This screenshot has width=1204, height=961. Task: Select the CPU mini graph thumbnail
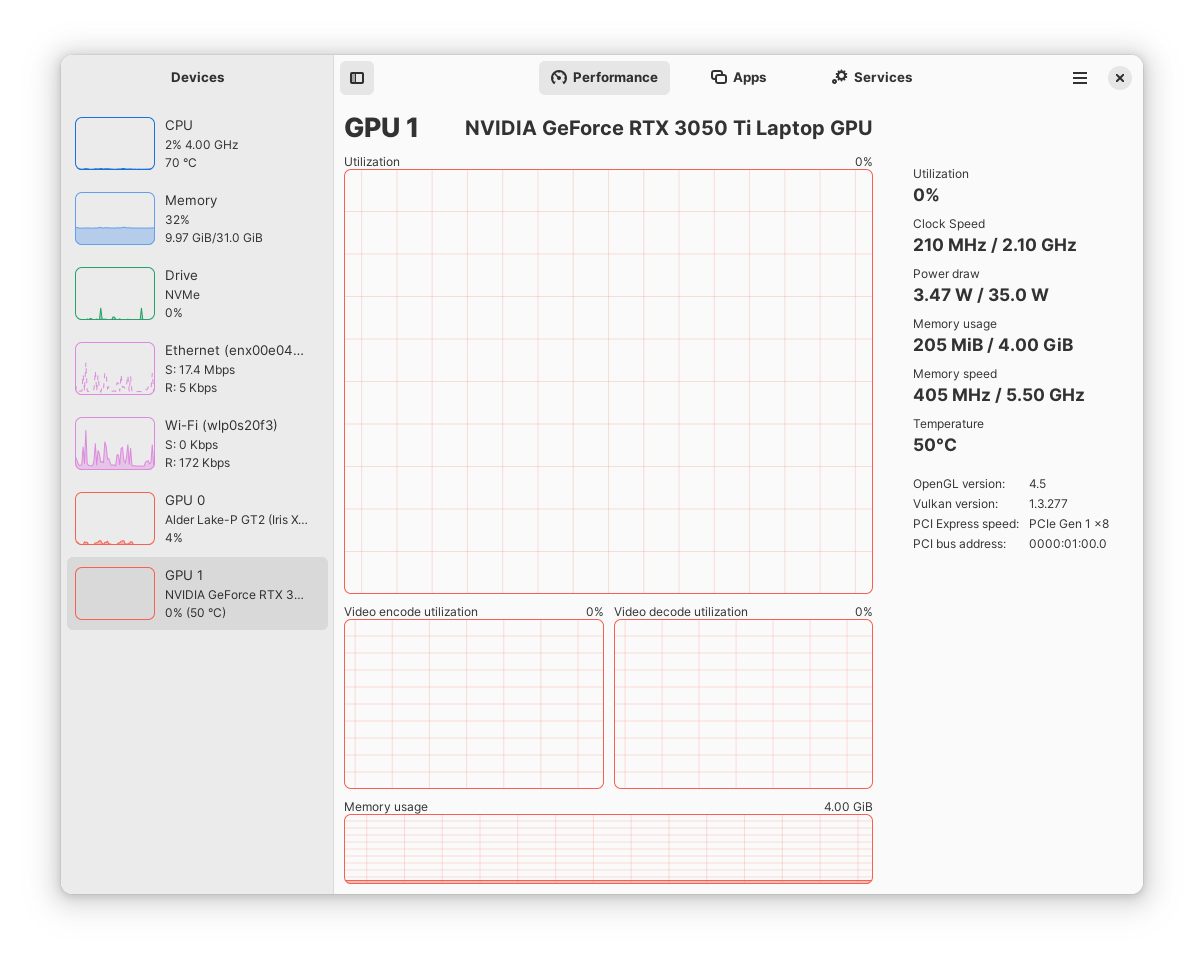(x=115, y=144)
